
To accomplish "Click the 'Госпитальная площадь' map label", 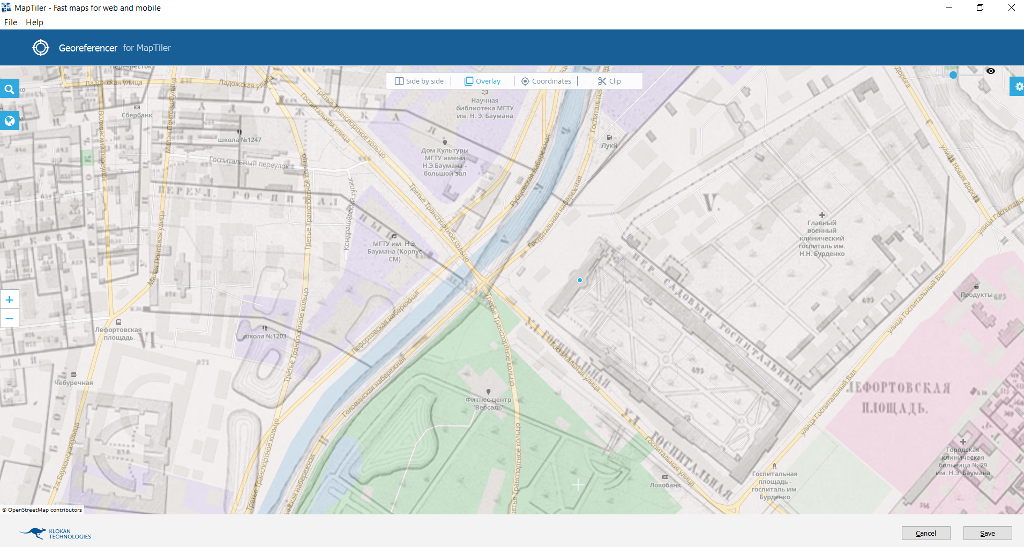I will click(775, 485).
